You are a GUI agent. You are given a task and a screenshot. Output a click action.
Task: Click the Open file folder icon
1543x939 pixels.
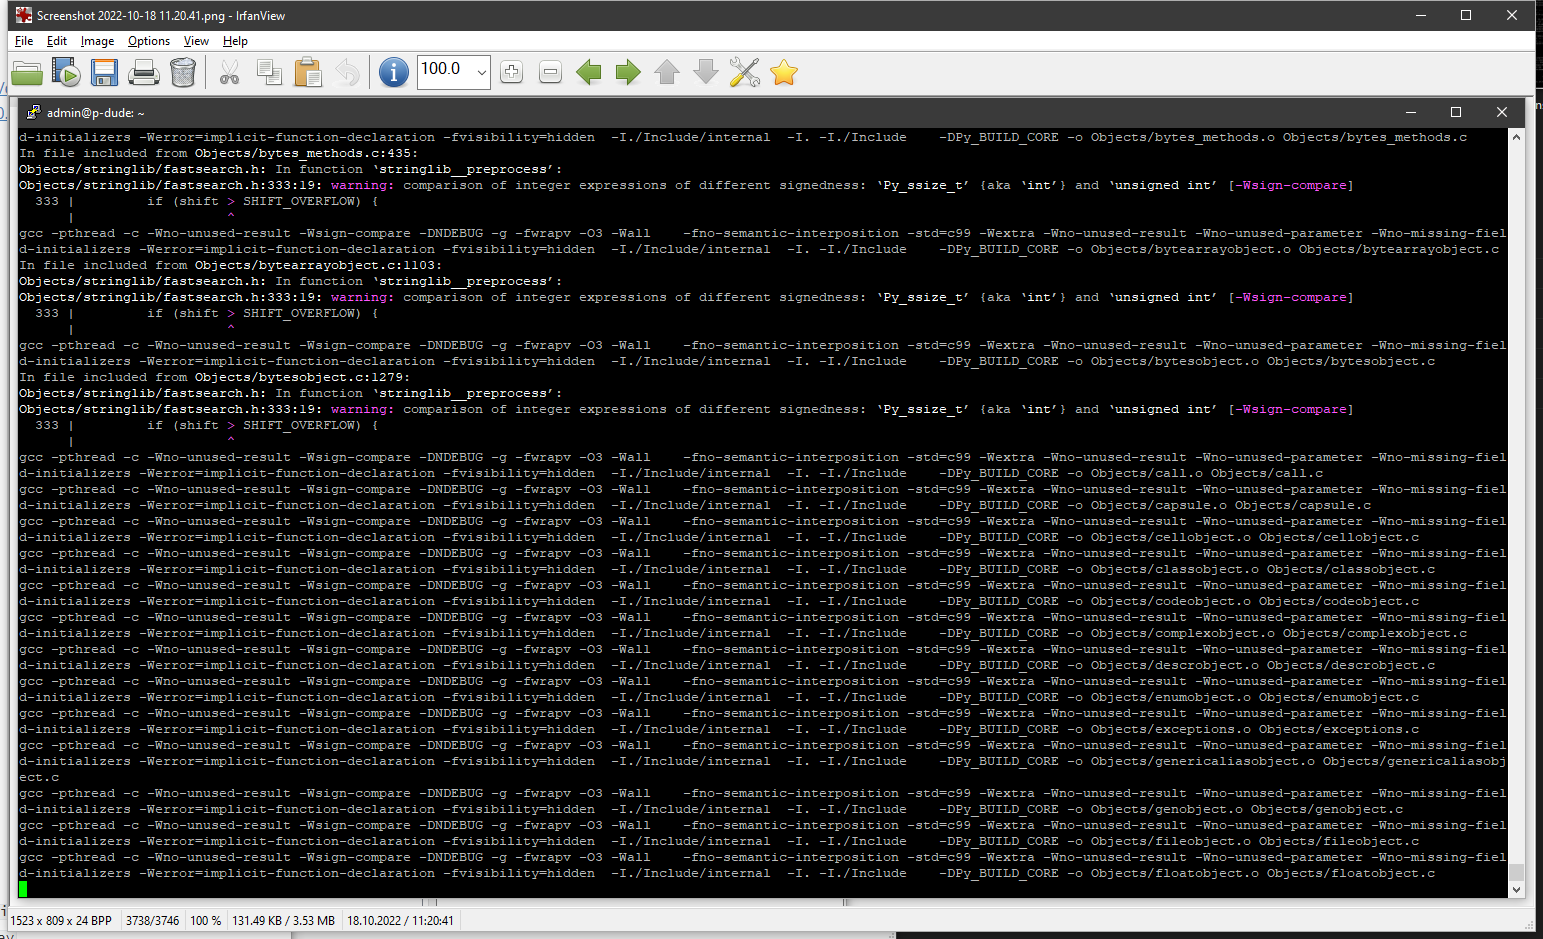(x=27, y=72)
